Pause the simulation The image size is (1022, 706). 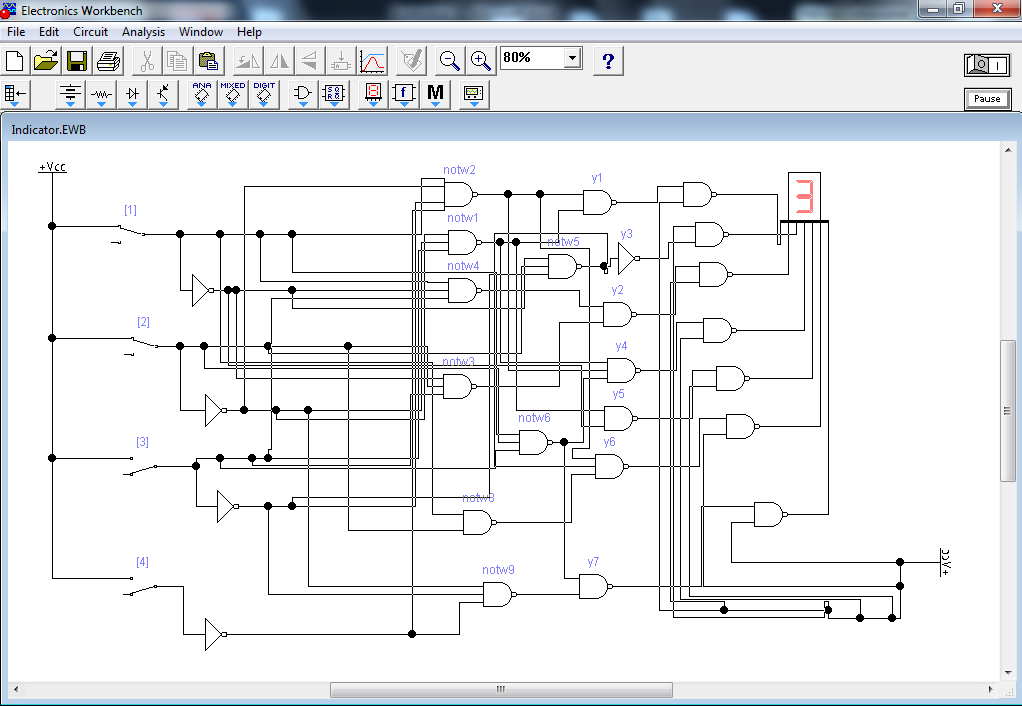tap(987, 99)
